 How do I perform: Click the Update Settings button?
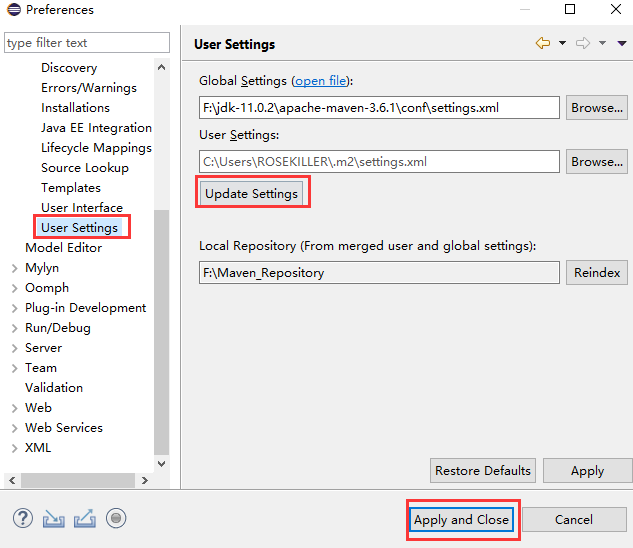click(x=251, y=193)
